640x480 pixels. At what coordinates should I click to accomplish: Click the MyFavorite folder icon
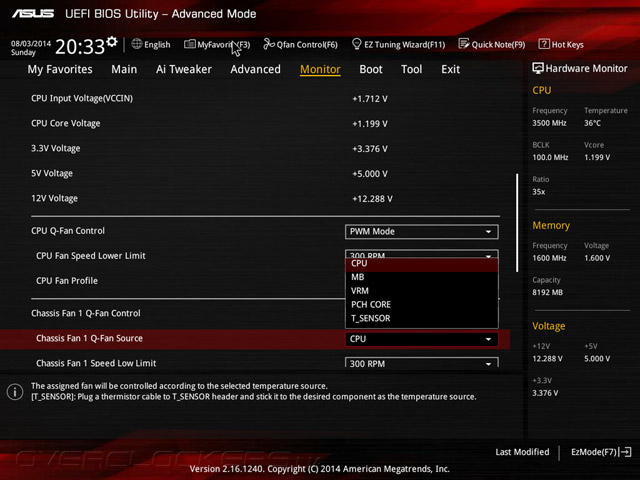pos(189,44)
